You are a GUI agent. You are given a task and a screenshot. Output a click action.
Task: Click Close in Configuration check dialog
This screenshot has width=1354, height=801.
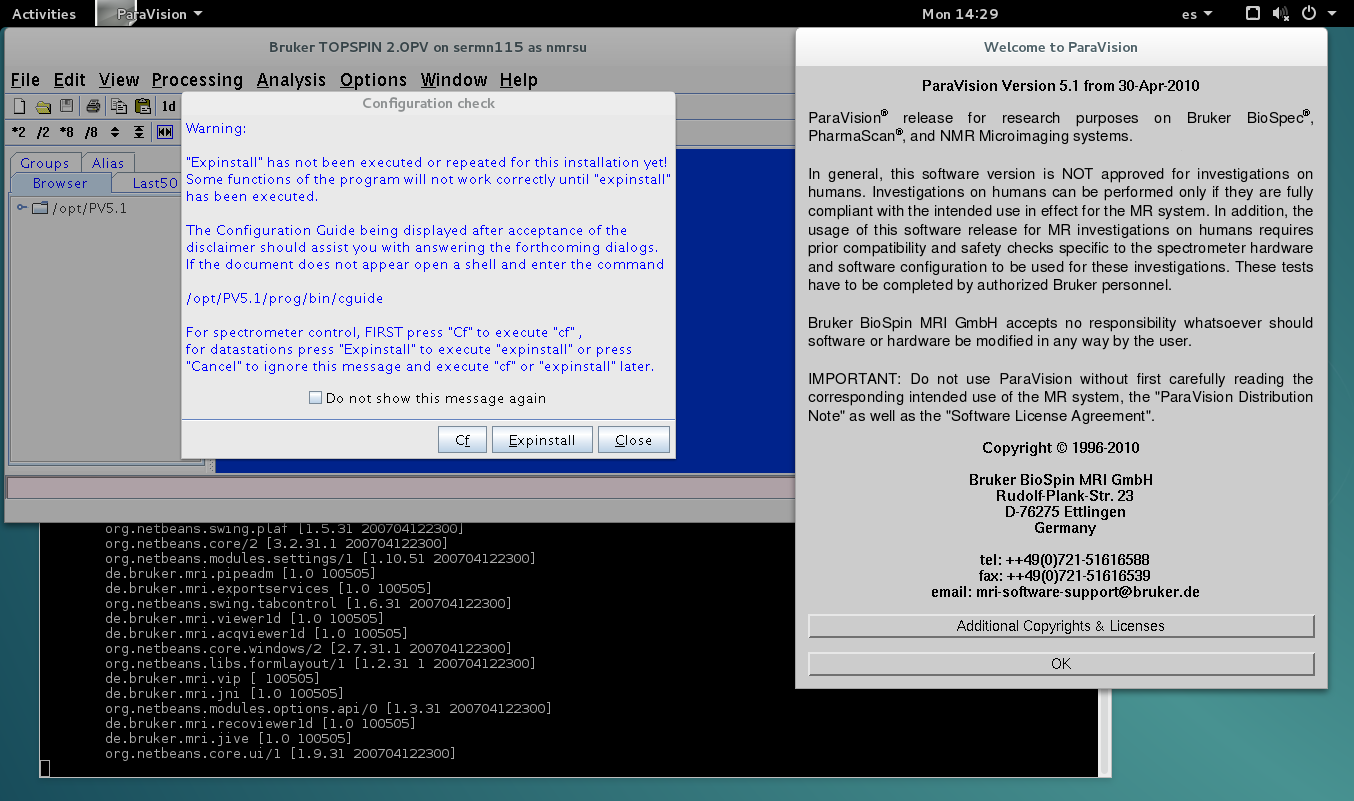tap(634, 440)
